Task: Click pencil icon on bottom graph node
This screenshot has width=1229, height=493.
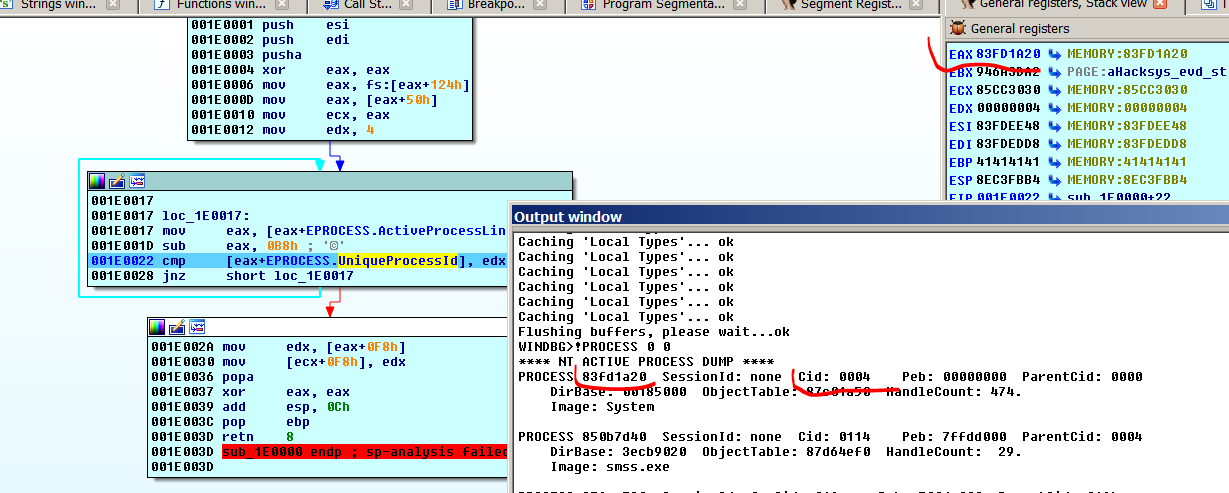Action: pyautogui.click(x=177, y=327)
